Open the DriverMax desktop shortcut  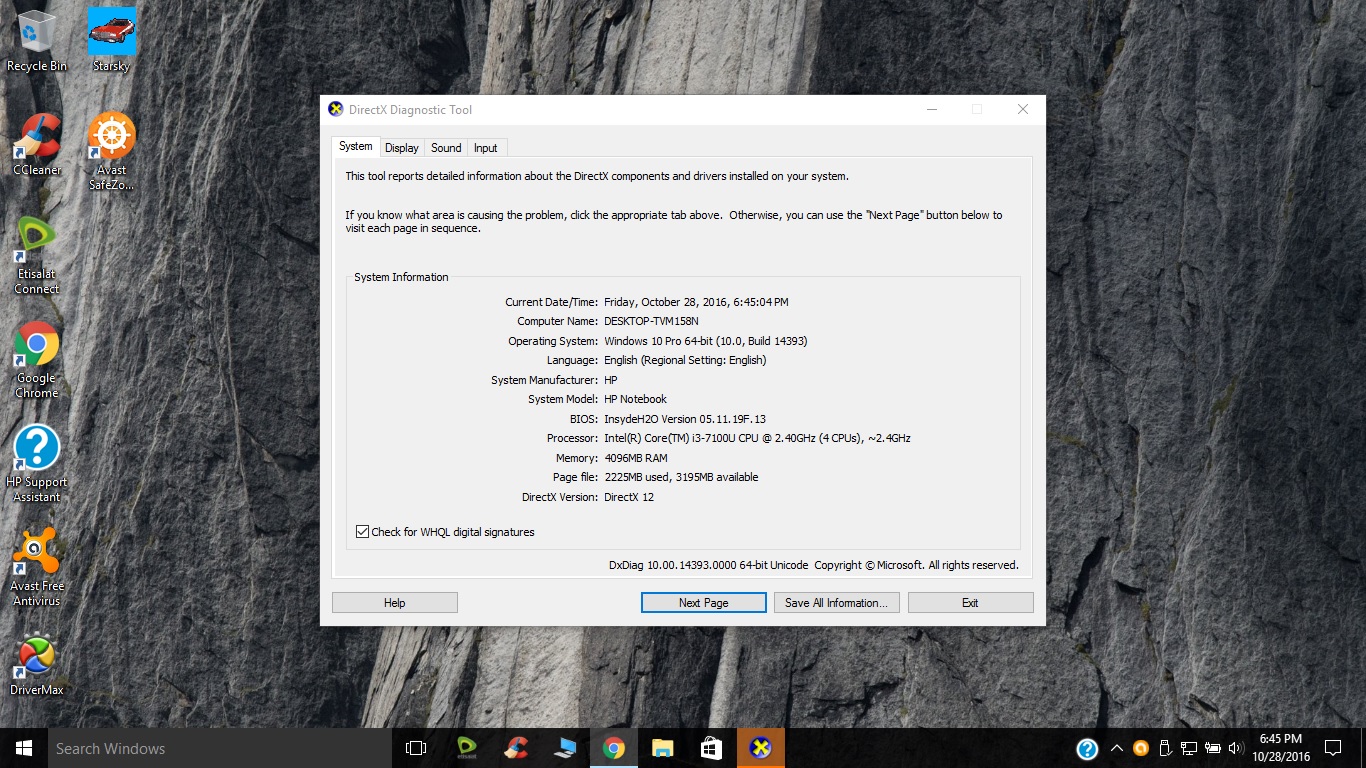(37, 658)
